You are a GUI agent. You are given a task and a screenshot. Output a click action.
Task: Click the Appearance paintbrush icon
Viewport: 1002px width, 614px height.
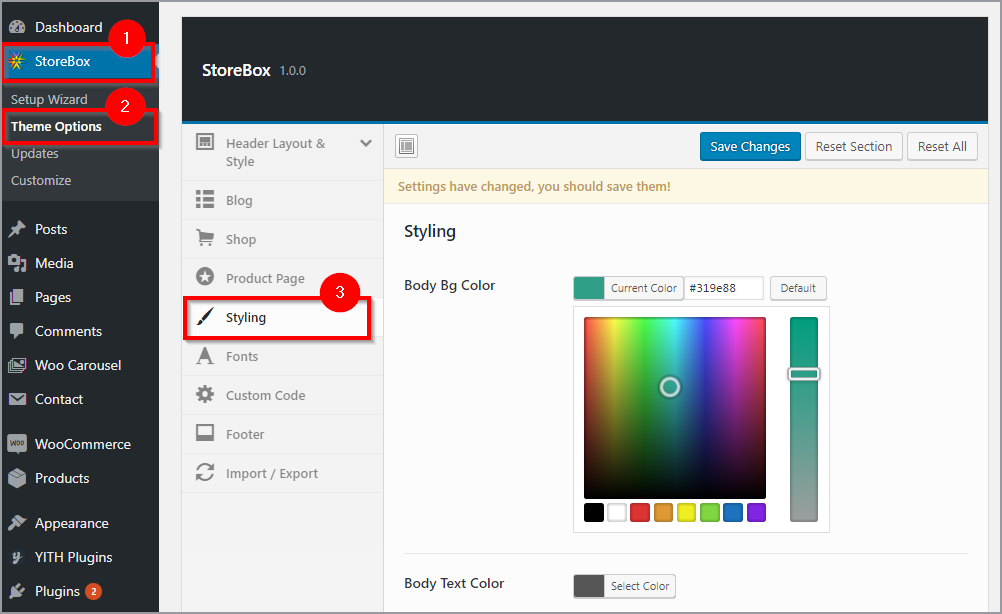pyautogui.click(x=17, y=523)
